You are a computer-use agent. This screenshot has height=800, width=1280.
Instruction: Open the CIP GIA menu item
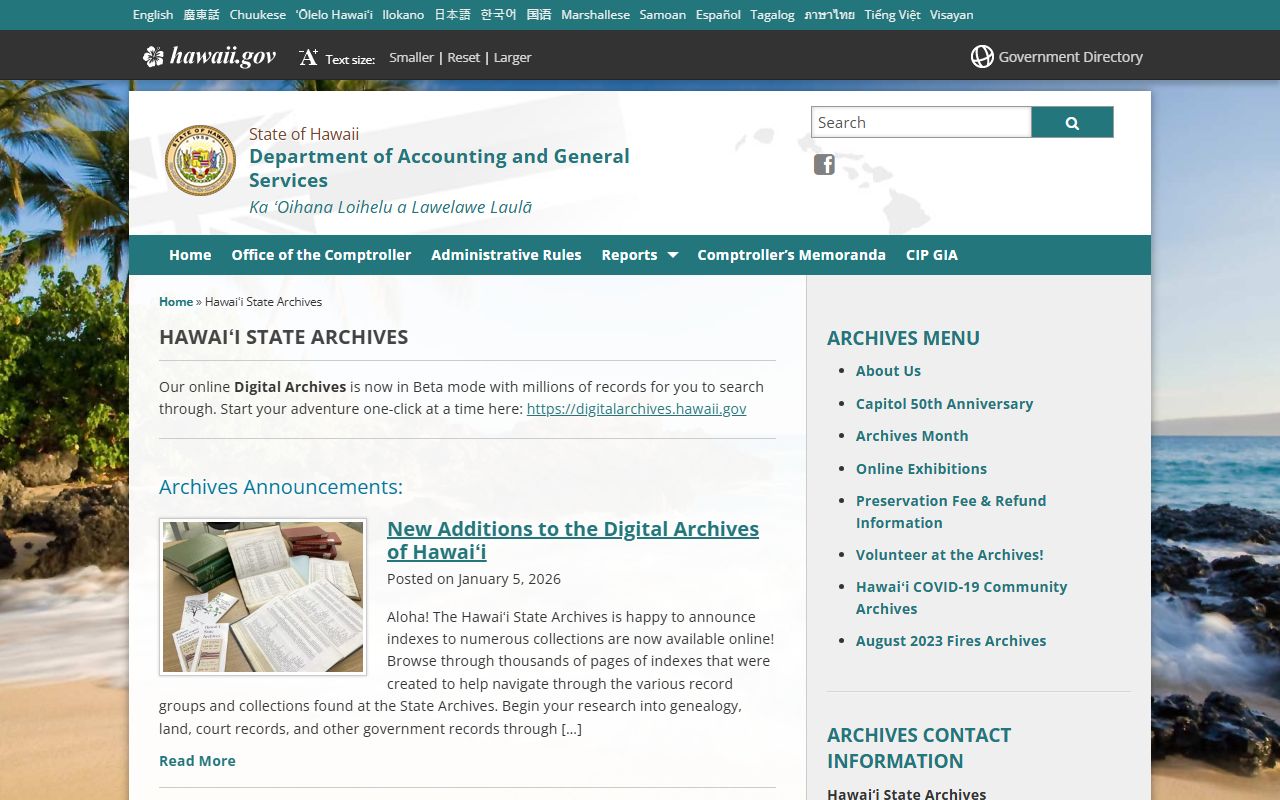tap(931, 255)
